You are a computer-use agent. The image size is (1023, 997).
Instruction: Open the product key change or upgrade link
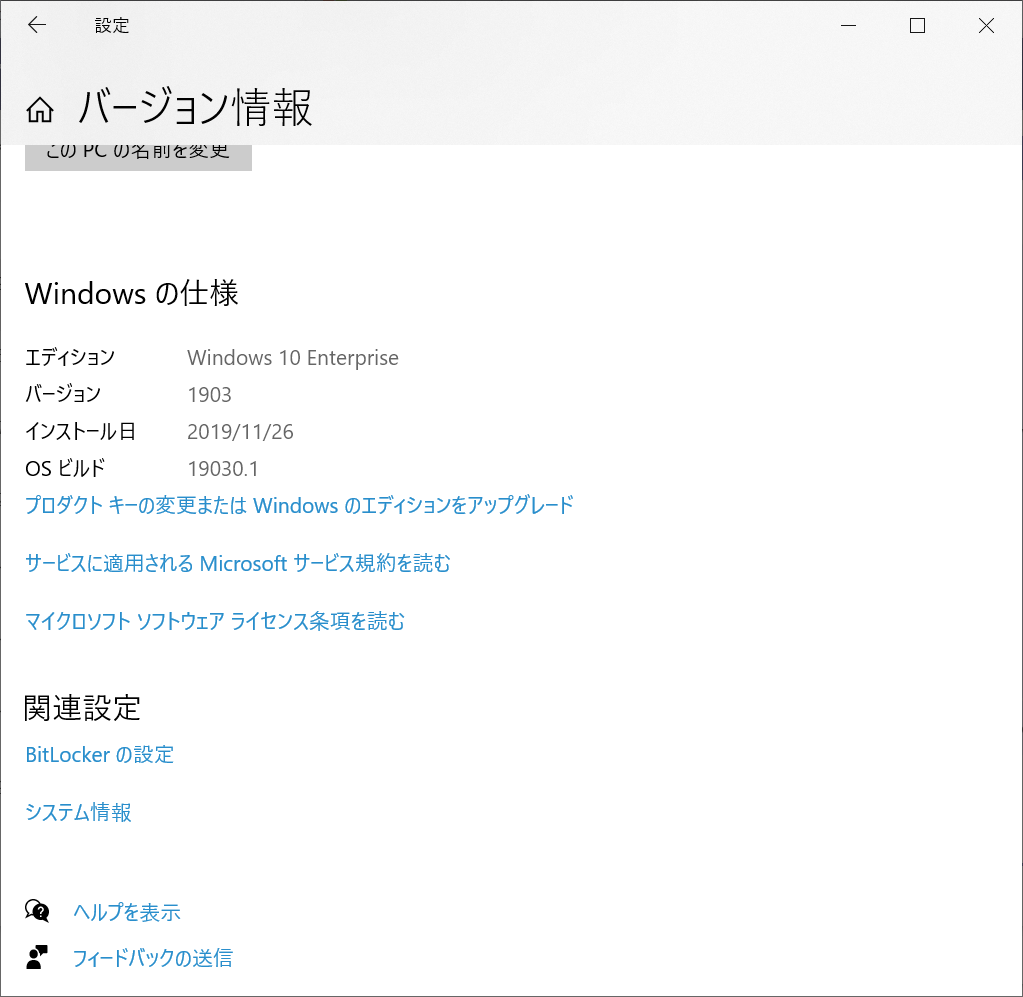299,505
